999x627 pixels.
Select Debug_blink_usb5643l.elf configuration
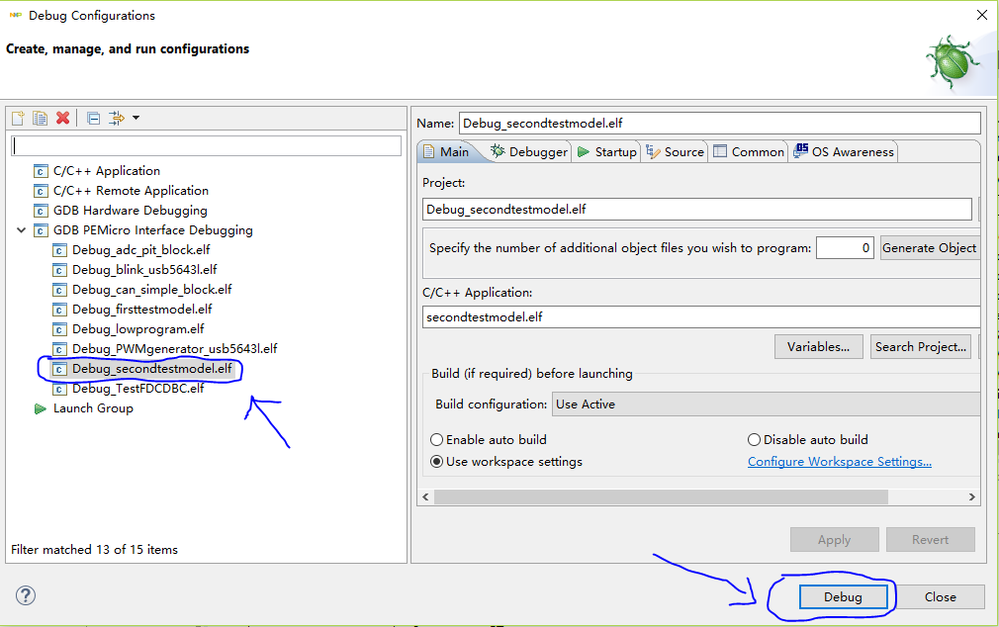(x=145, y=270)
